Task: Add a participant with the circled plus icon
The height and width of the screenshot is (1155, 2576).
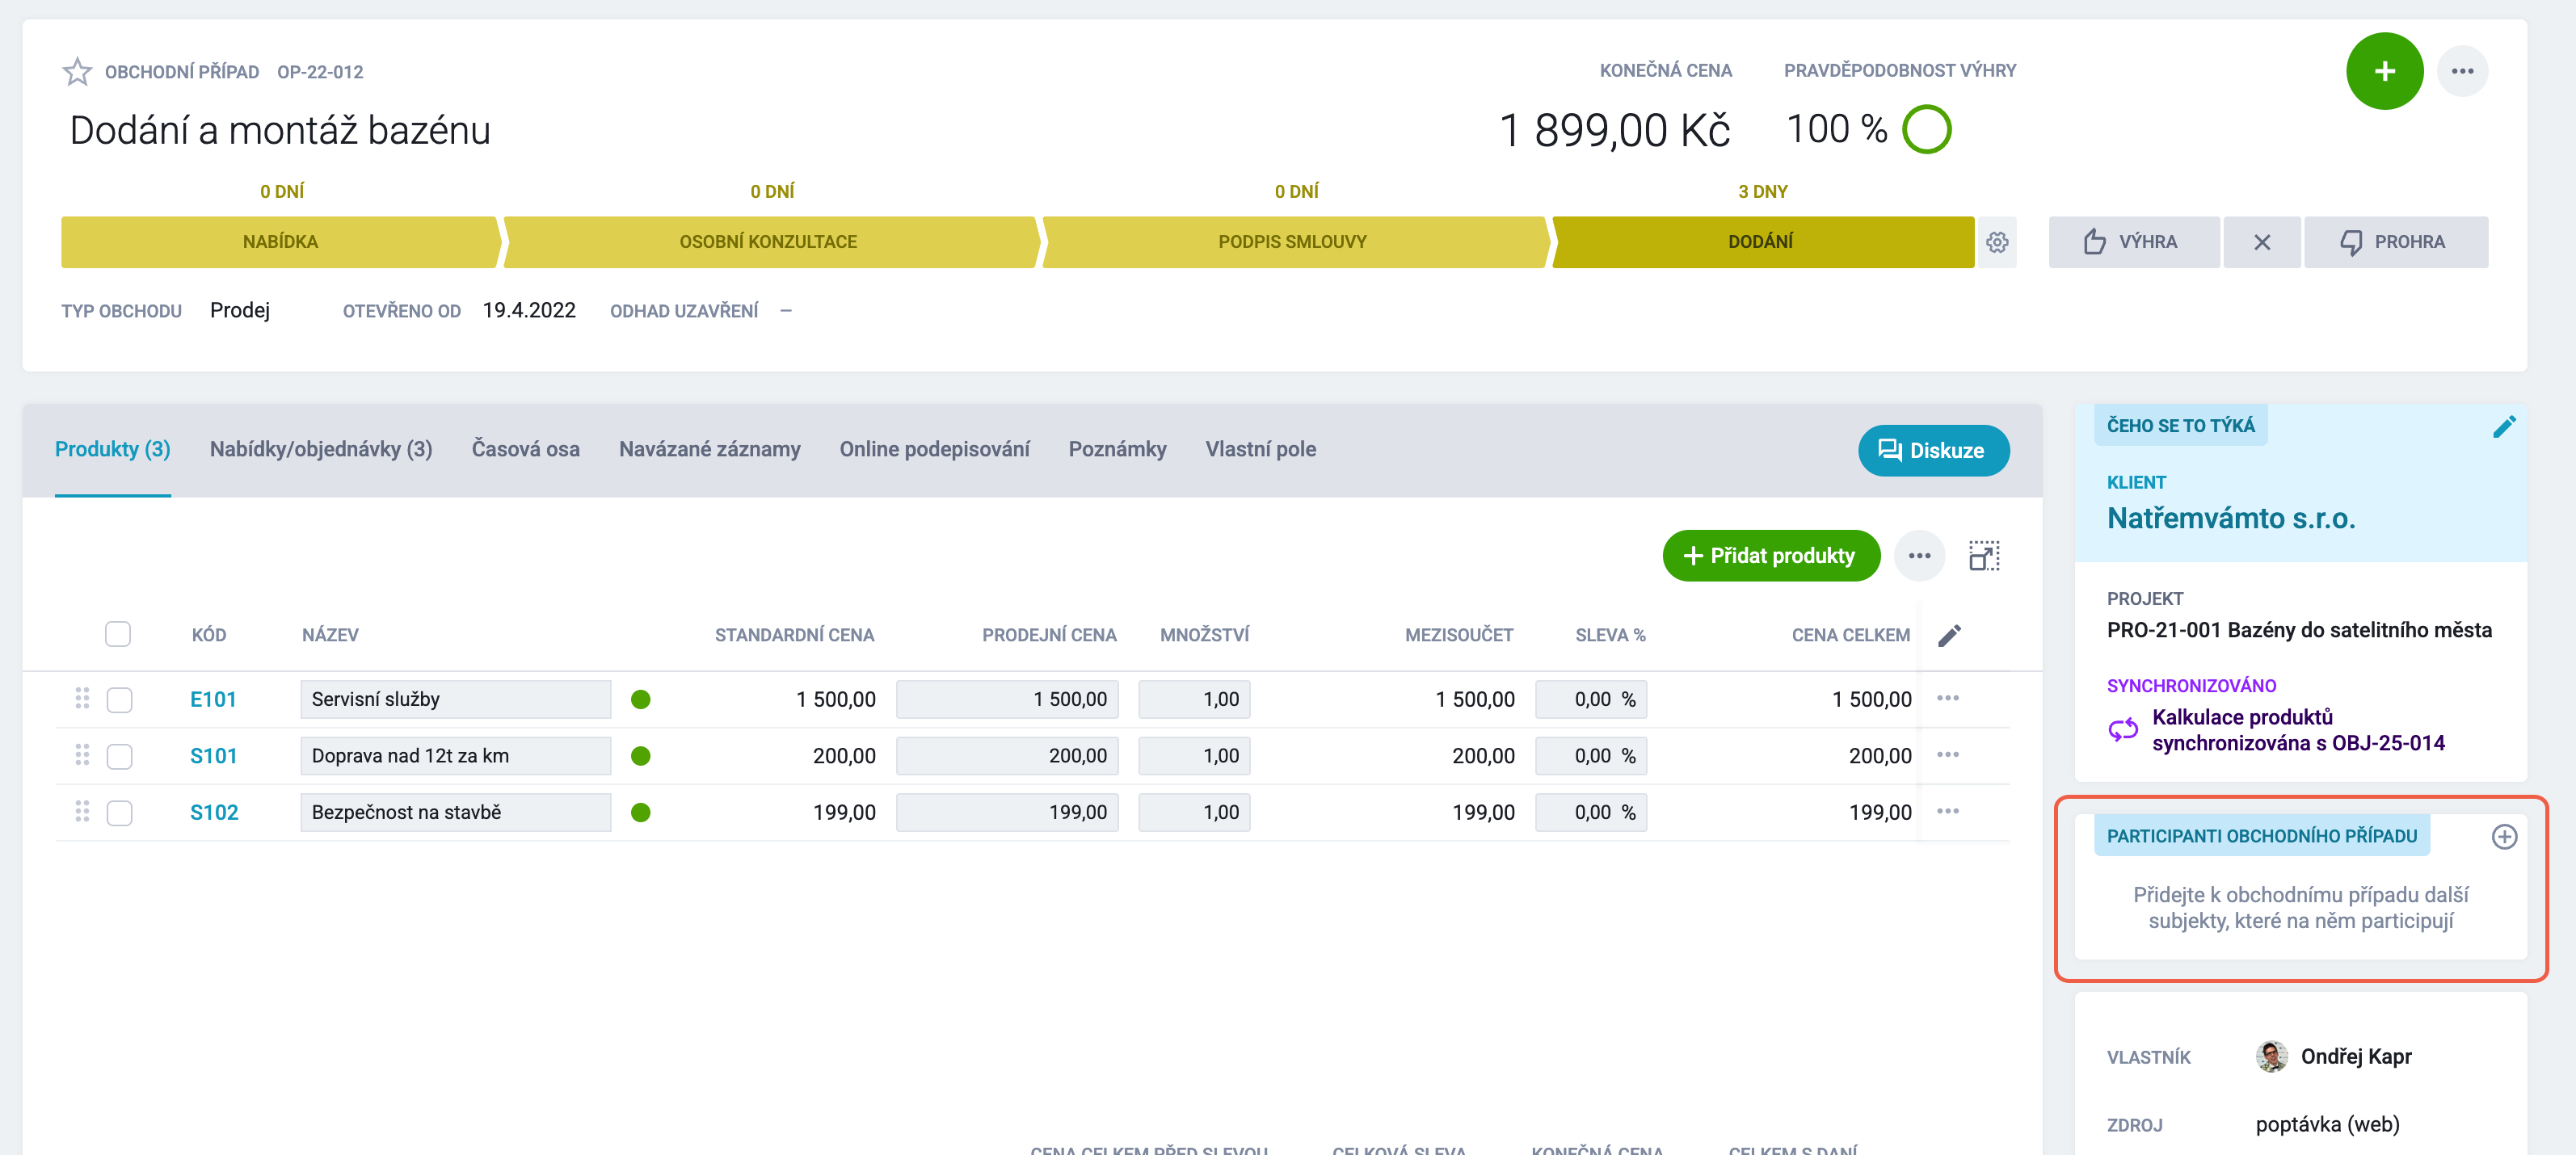Action: pos(2503,837)
